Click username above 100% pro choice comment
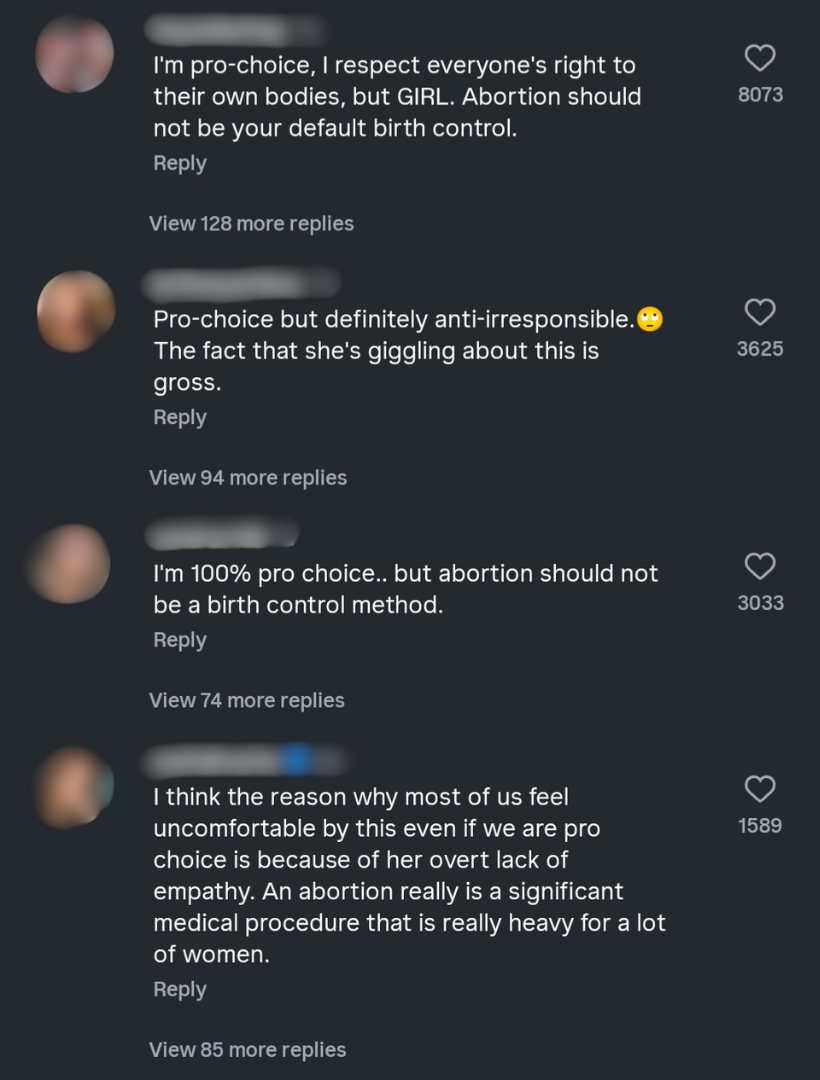Image resolution: width=820 pixels, height=1080 pixels. (x=222, y=535)
